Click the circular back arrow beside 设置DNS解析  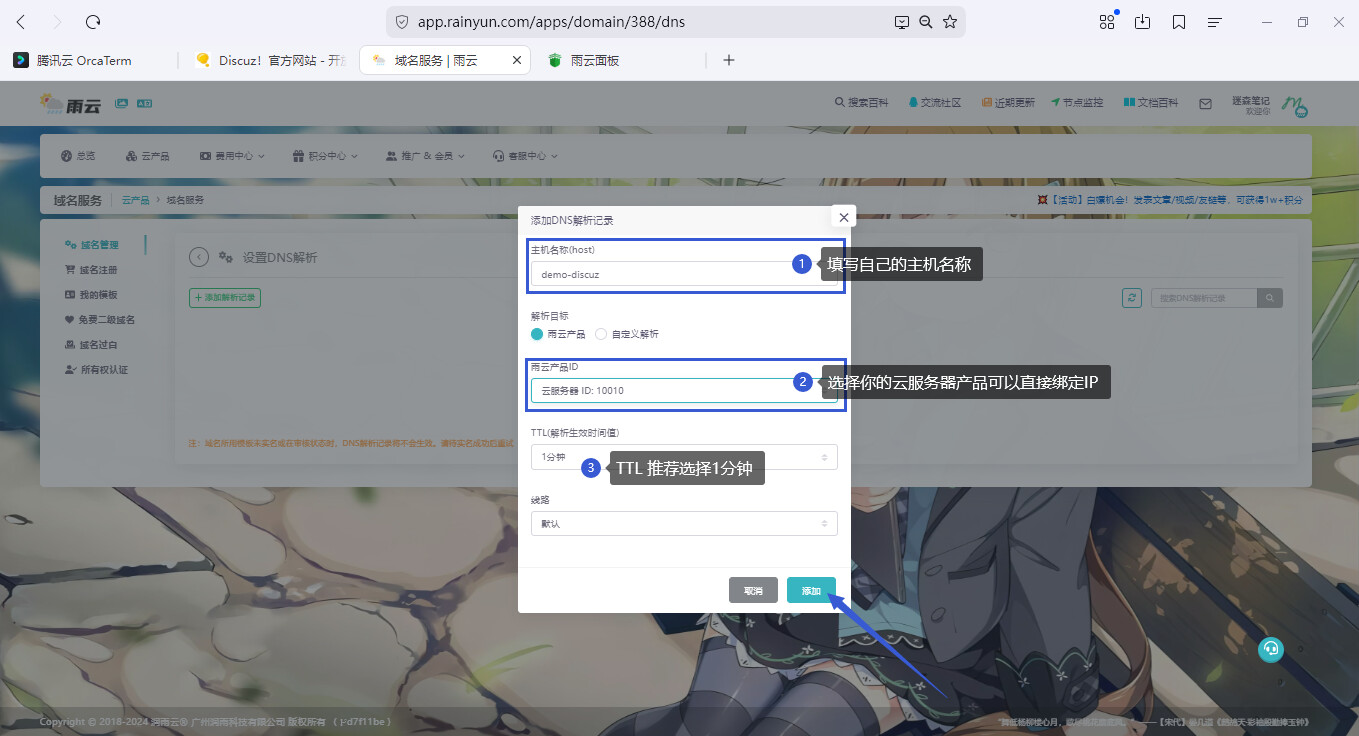199,257
